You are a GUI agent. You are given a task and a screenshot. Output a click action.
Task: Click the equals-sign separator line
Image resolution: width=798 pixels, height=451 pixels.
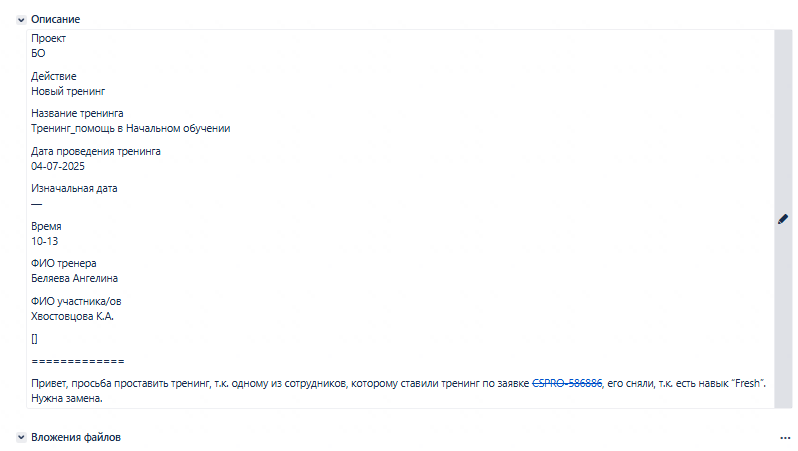click(x=78, y=361)
